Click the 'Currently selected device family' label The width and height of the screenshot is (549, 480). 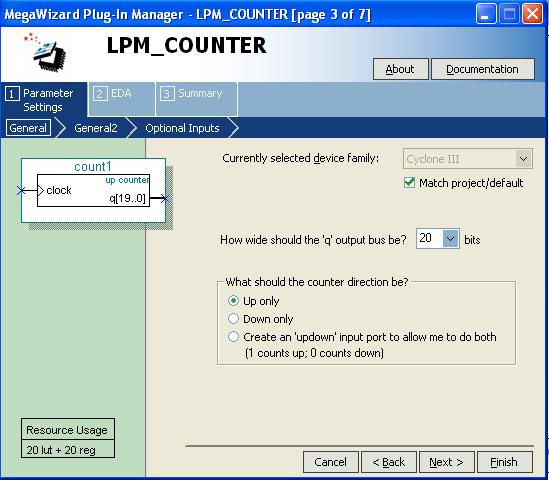pos(300,158)
